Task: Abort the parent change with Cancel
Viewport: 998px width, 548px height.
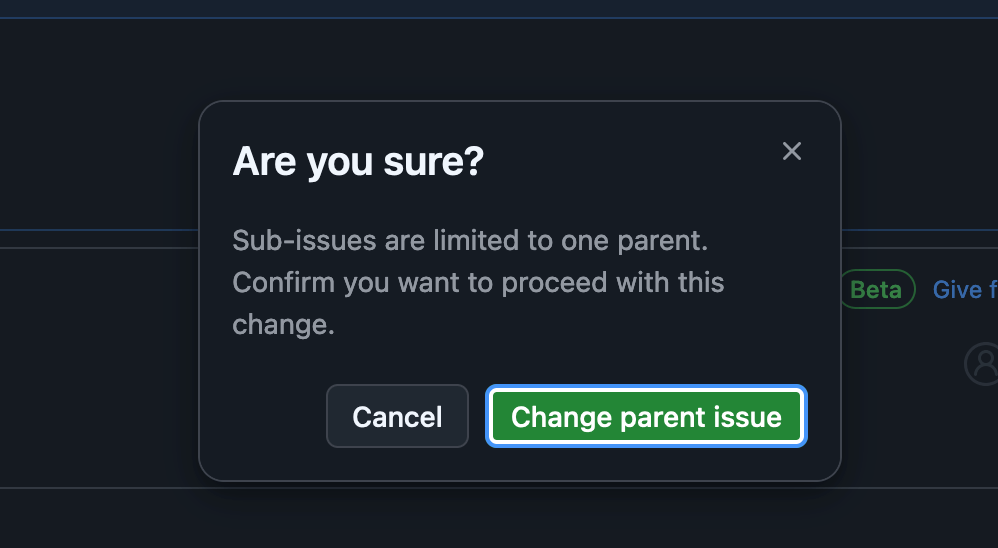Action: click(397, 416)
